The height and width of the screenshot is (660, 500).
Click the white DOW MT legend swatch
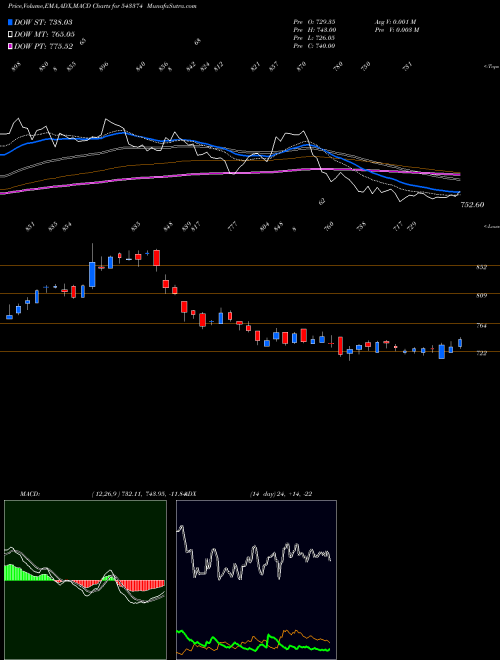tap(11, 34)
